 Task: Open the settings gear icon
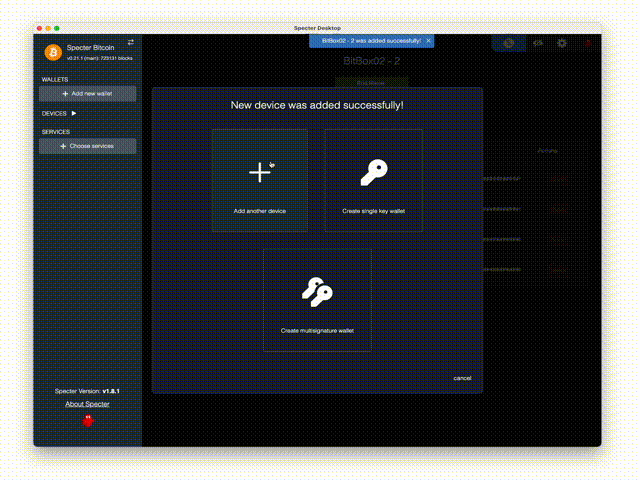tap(562, 43)
